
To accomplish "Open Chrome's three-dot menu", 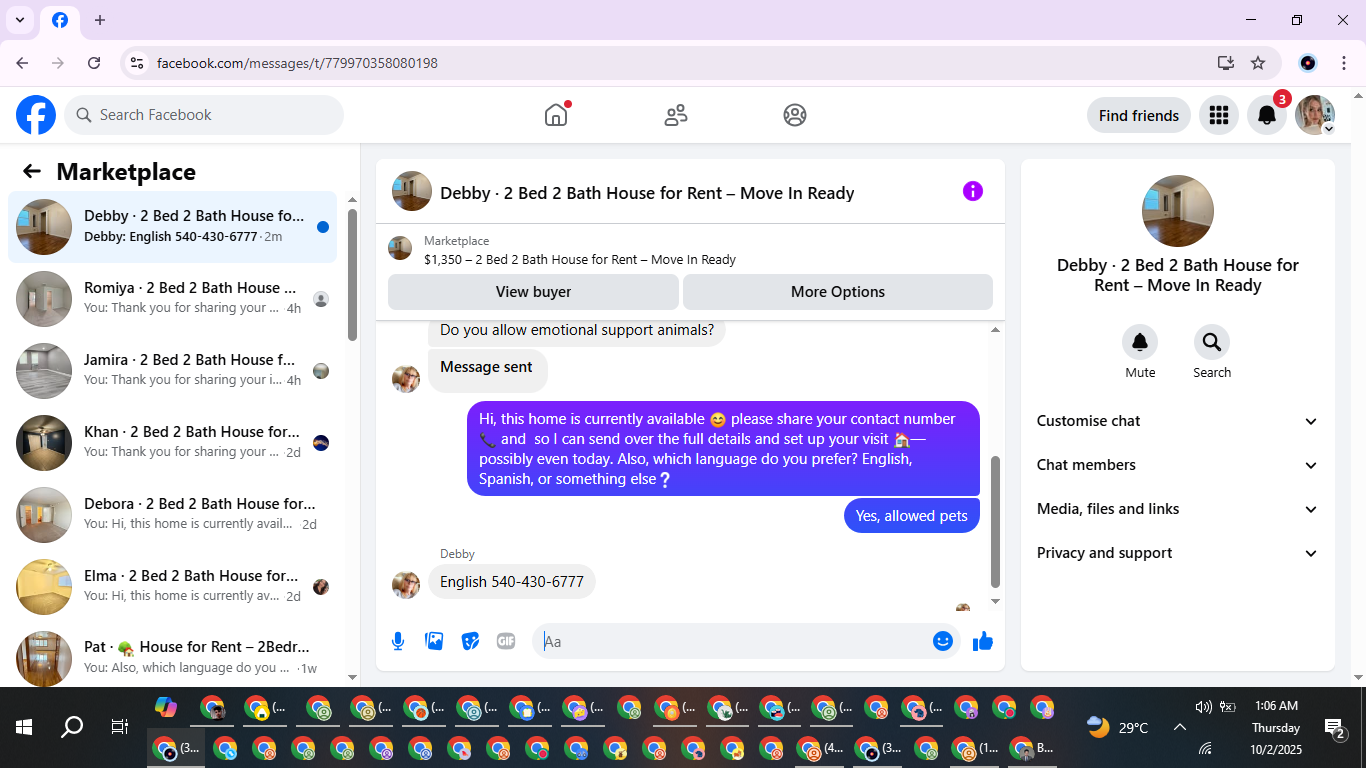I will [1344, 63].
